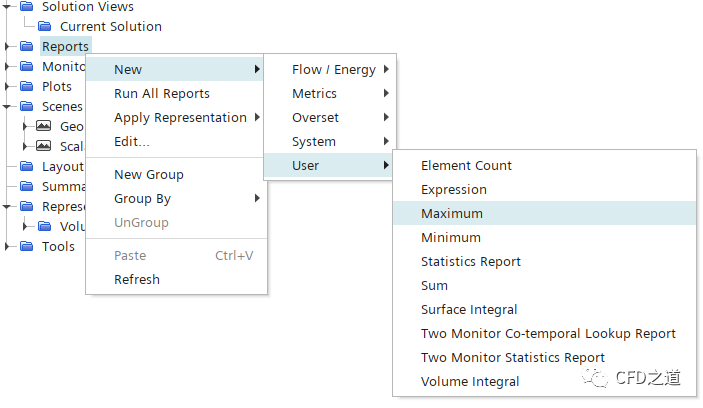
Task: Click the Solution Views folder icon
Action: pos(27,7)
